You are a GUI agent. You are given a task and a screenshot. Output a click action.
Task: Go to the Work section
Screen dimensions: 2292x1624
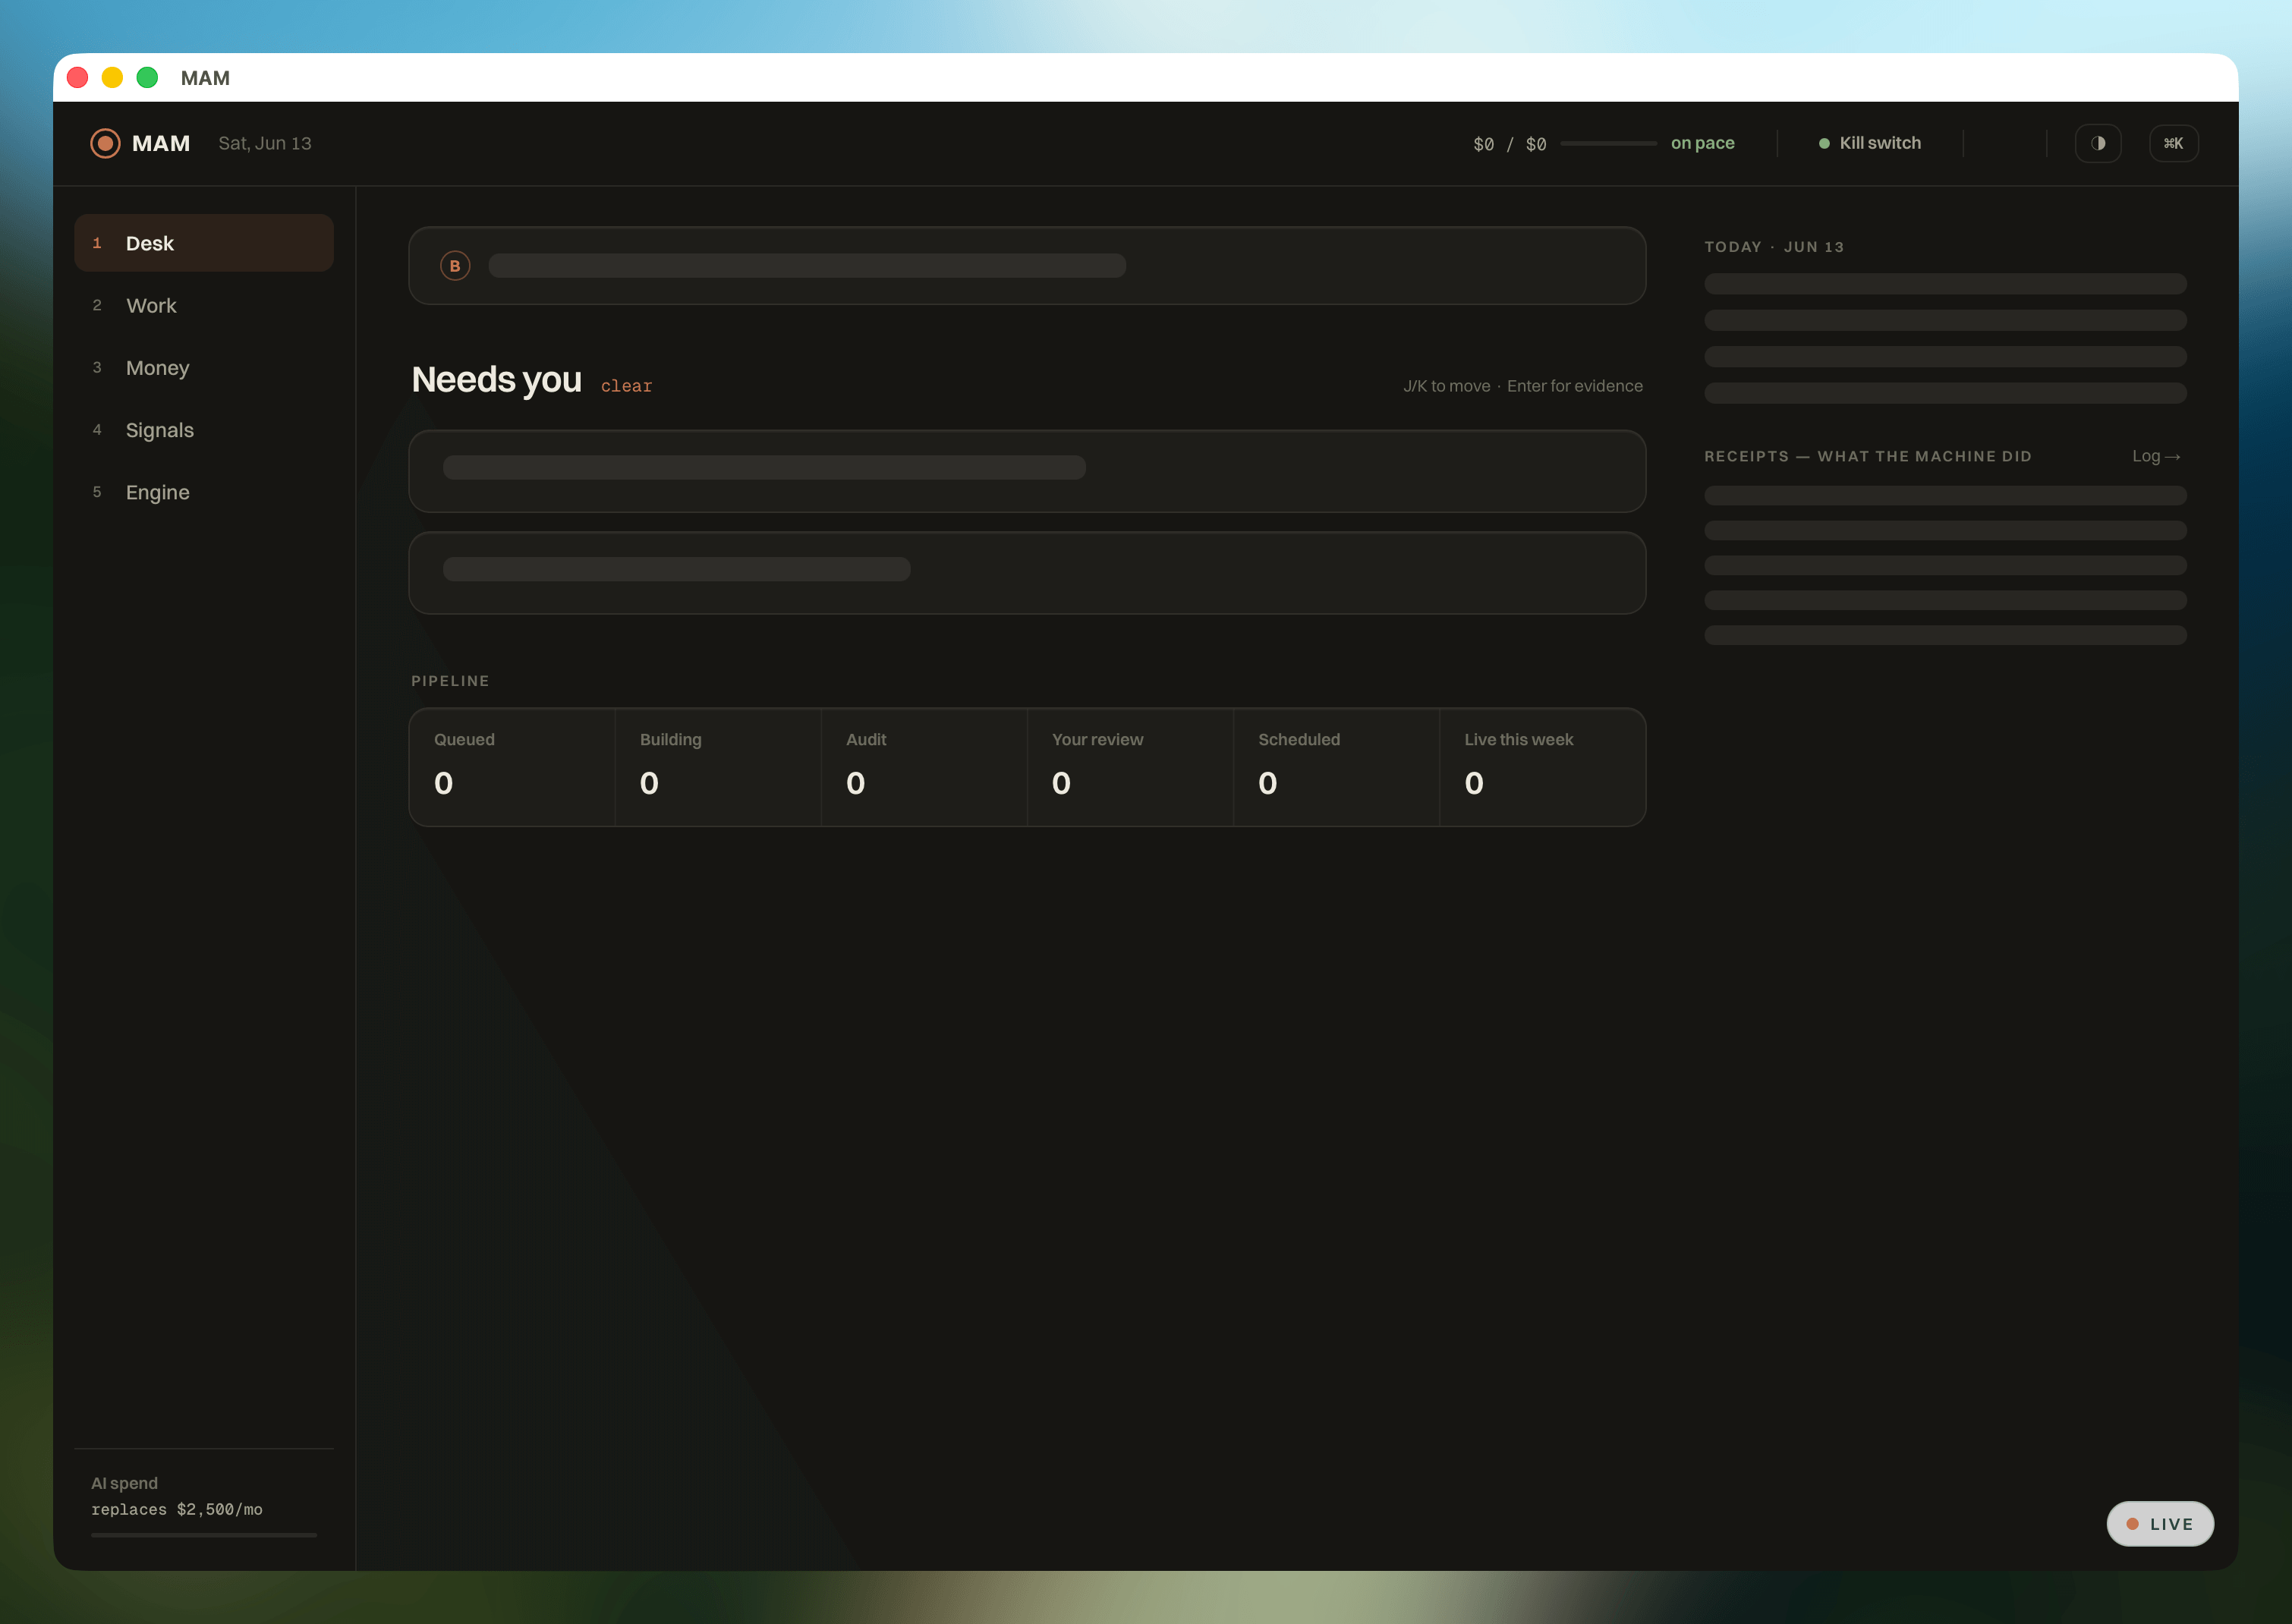[204, 305]
